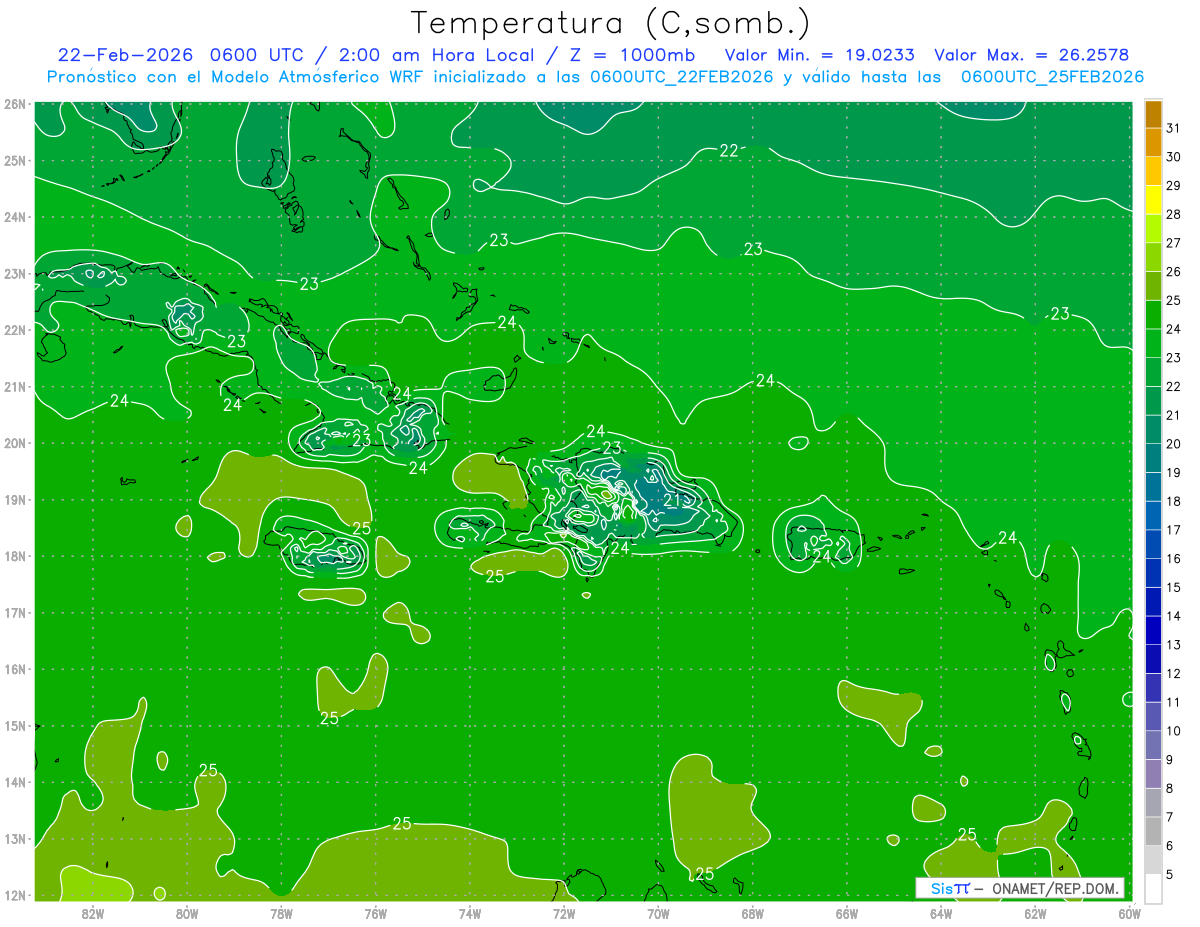Image resolution: width=1200 pixels, height=927 pixels.
Task: Click the colorbar tick label 16
Action: [1174, 558]
